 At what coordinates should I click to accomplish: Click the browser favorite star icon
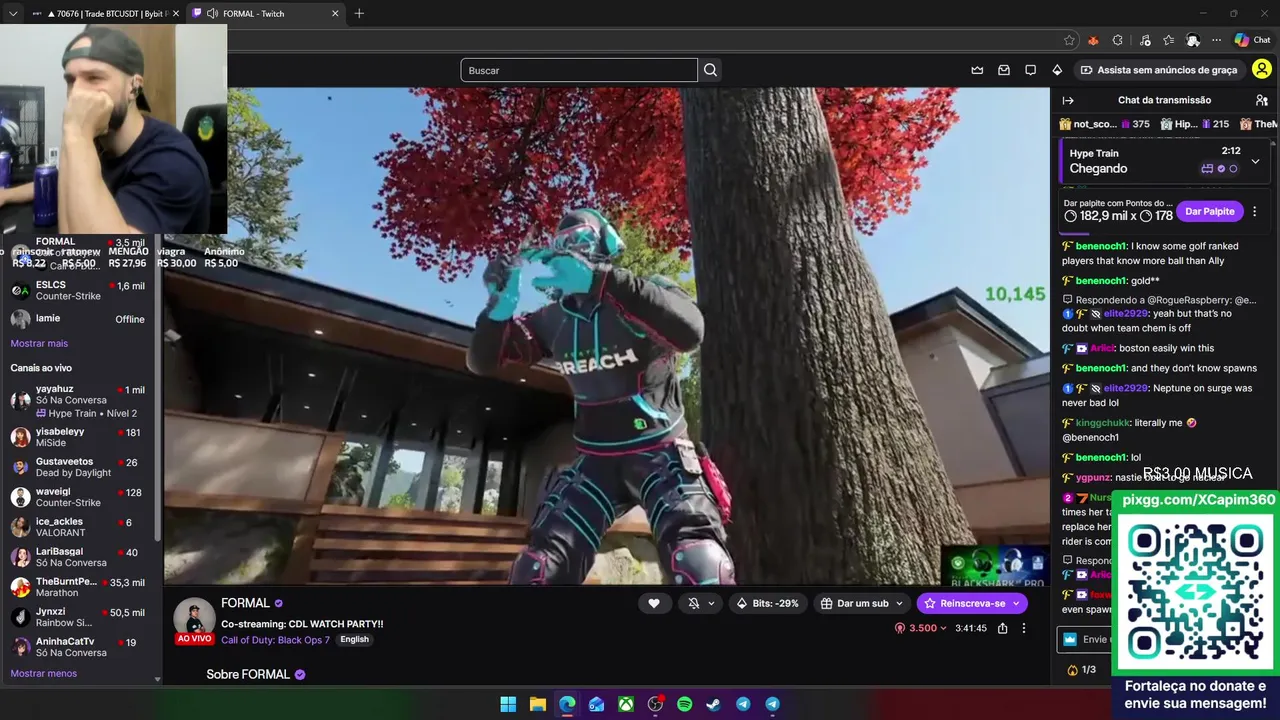click(x=1069, y=40)
